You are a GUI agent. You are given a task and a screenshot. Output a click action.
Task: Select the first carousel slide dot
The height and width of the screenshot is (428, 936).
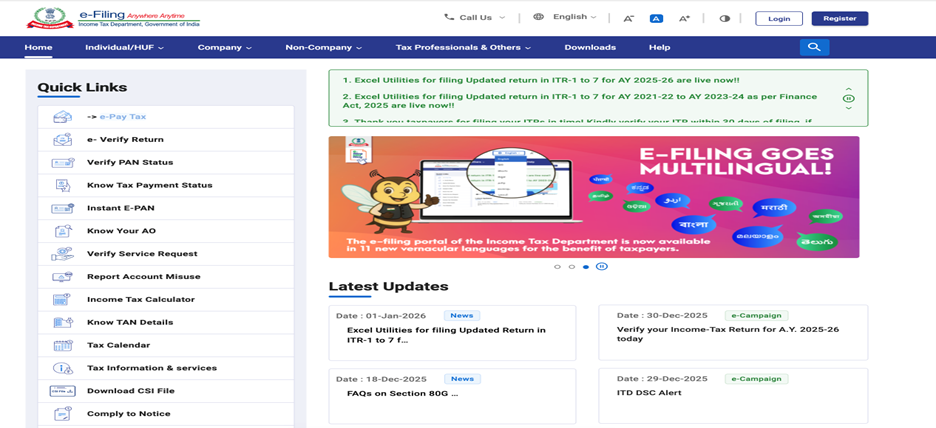557,267
